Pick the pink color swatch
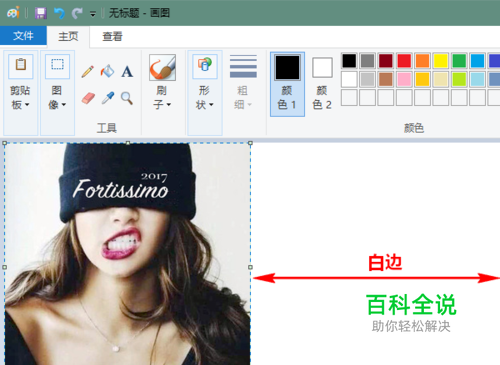 coord(404,79)
